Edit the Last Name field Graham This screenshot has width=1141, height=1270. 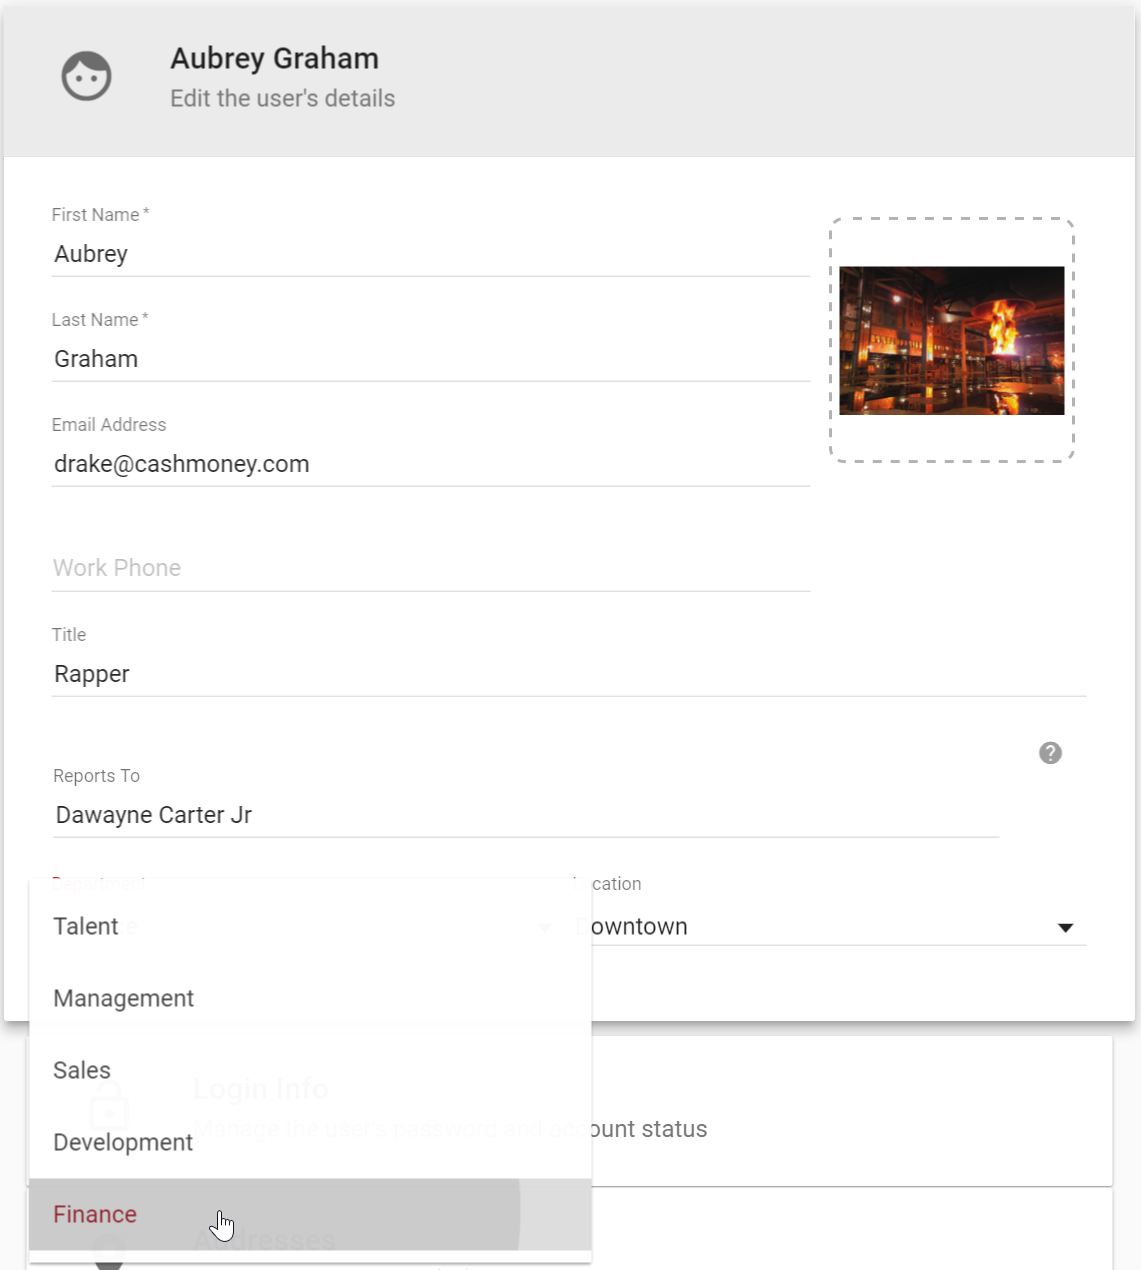coord(430,359)
